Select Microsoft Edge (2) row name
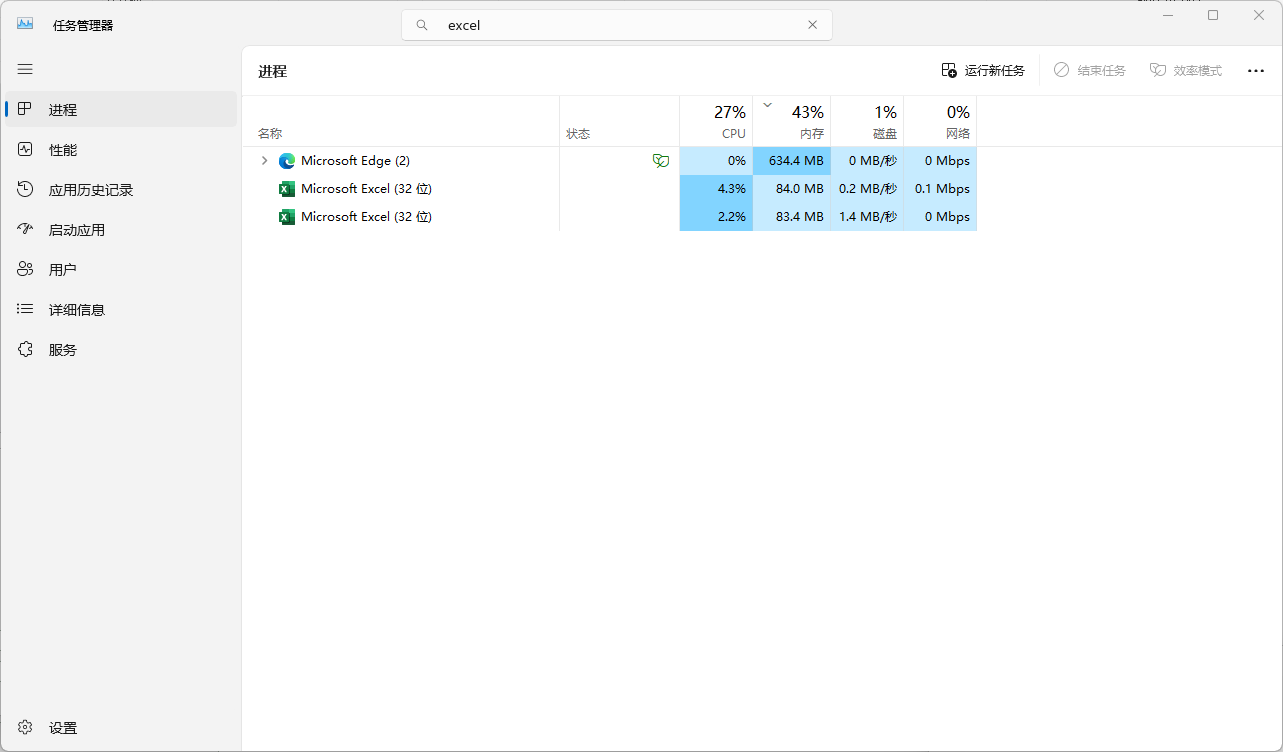This screenshot has height=752, width=1283. 355,160
